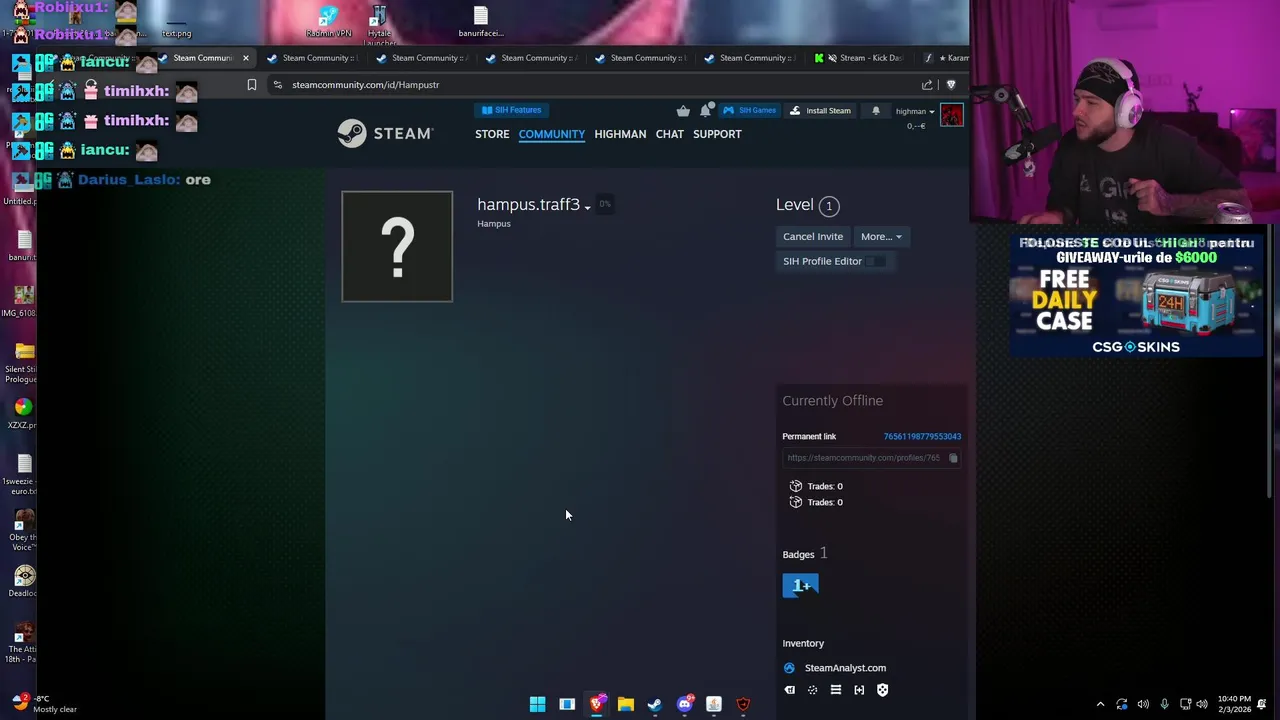The image size is (1280, 720).
Task: Click the bookmark icon beside address bar
Action: click(x=252, y=85)
